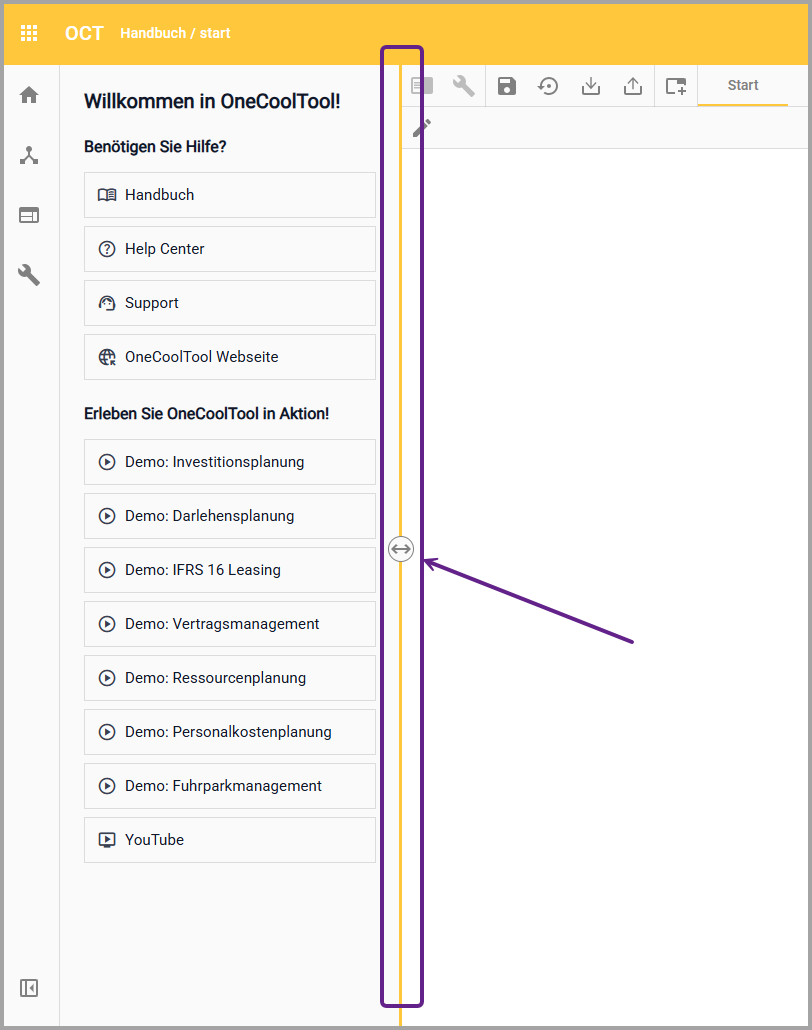Start Demo: Vertragsmanagement
This screenshot has height=1030, width=812.
coord(230,624)
